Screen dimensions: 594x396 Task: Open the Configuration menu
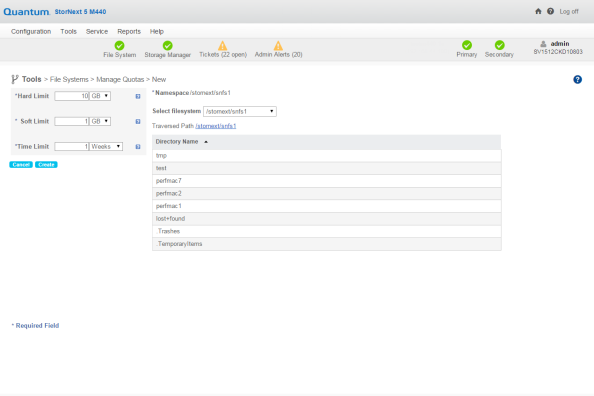coord(31,31)
